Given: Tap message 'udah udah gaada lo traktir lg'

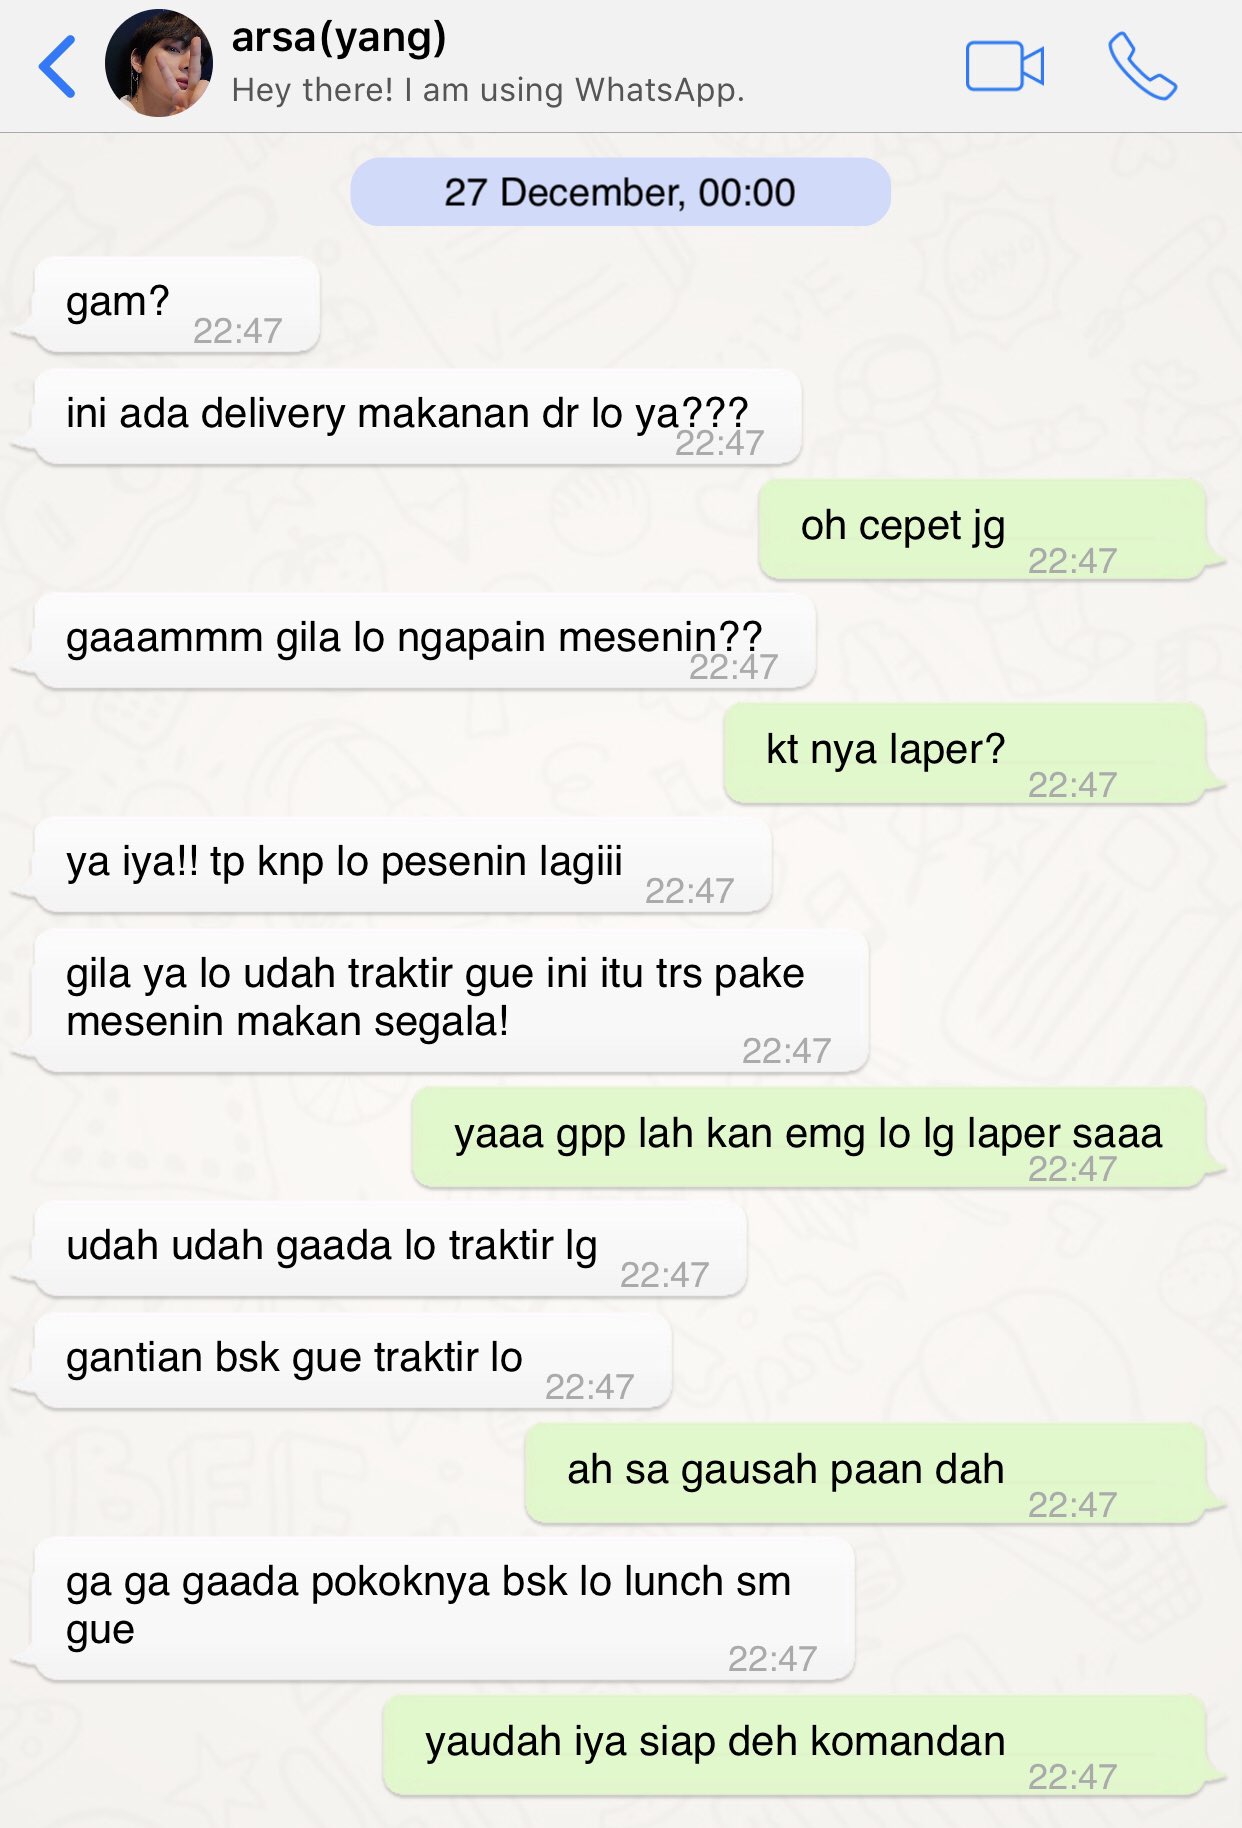Looking at the screenshot, I should 390,1249.
